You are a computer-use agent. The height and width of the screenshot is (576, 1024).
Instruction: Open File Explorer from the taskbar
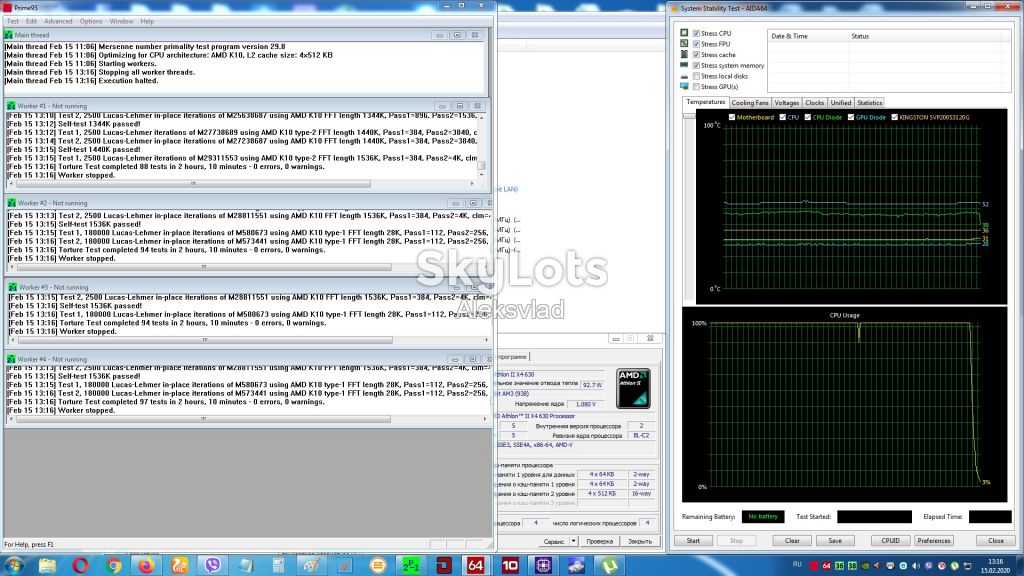[47, 565]
